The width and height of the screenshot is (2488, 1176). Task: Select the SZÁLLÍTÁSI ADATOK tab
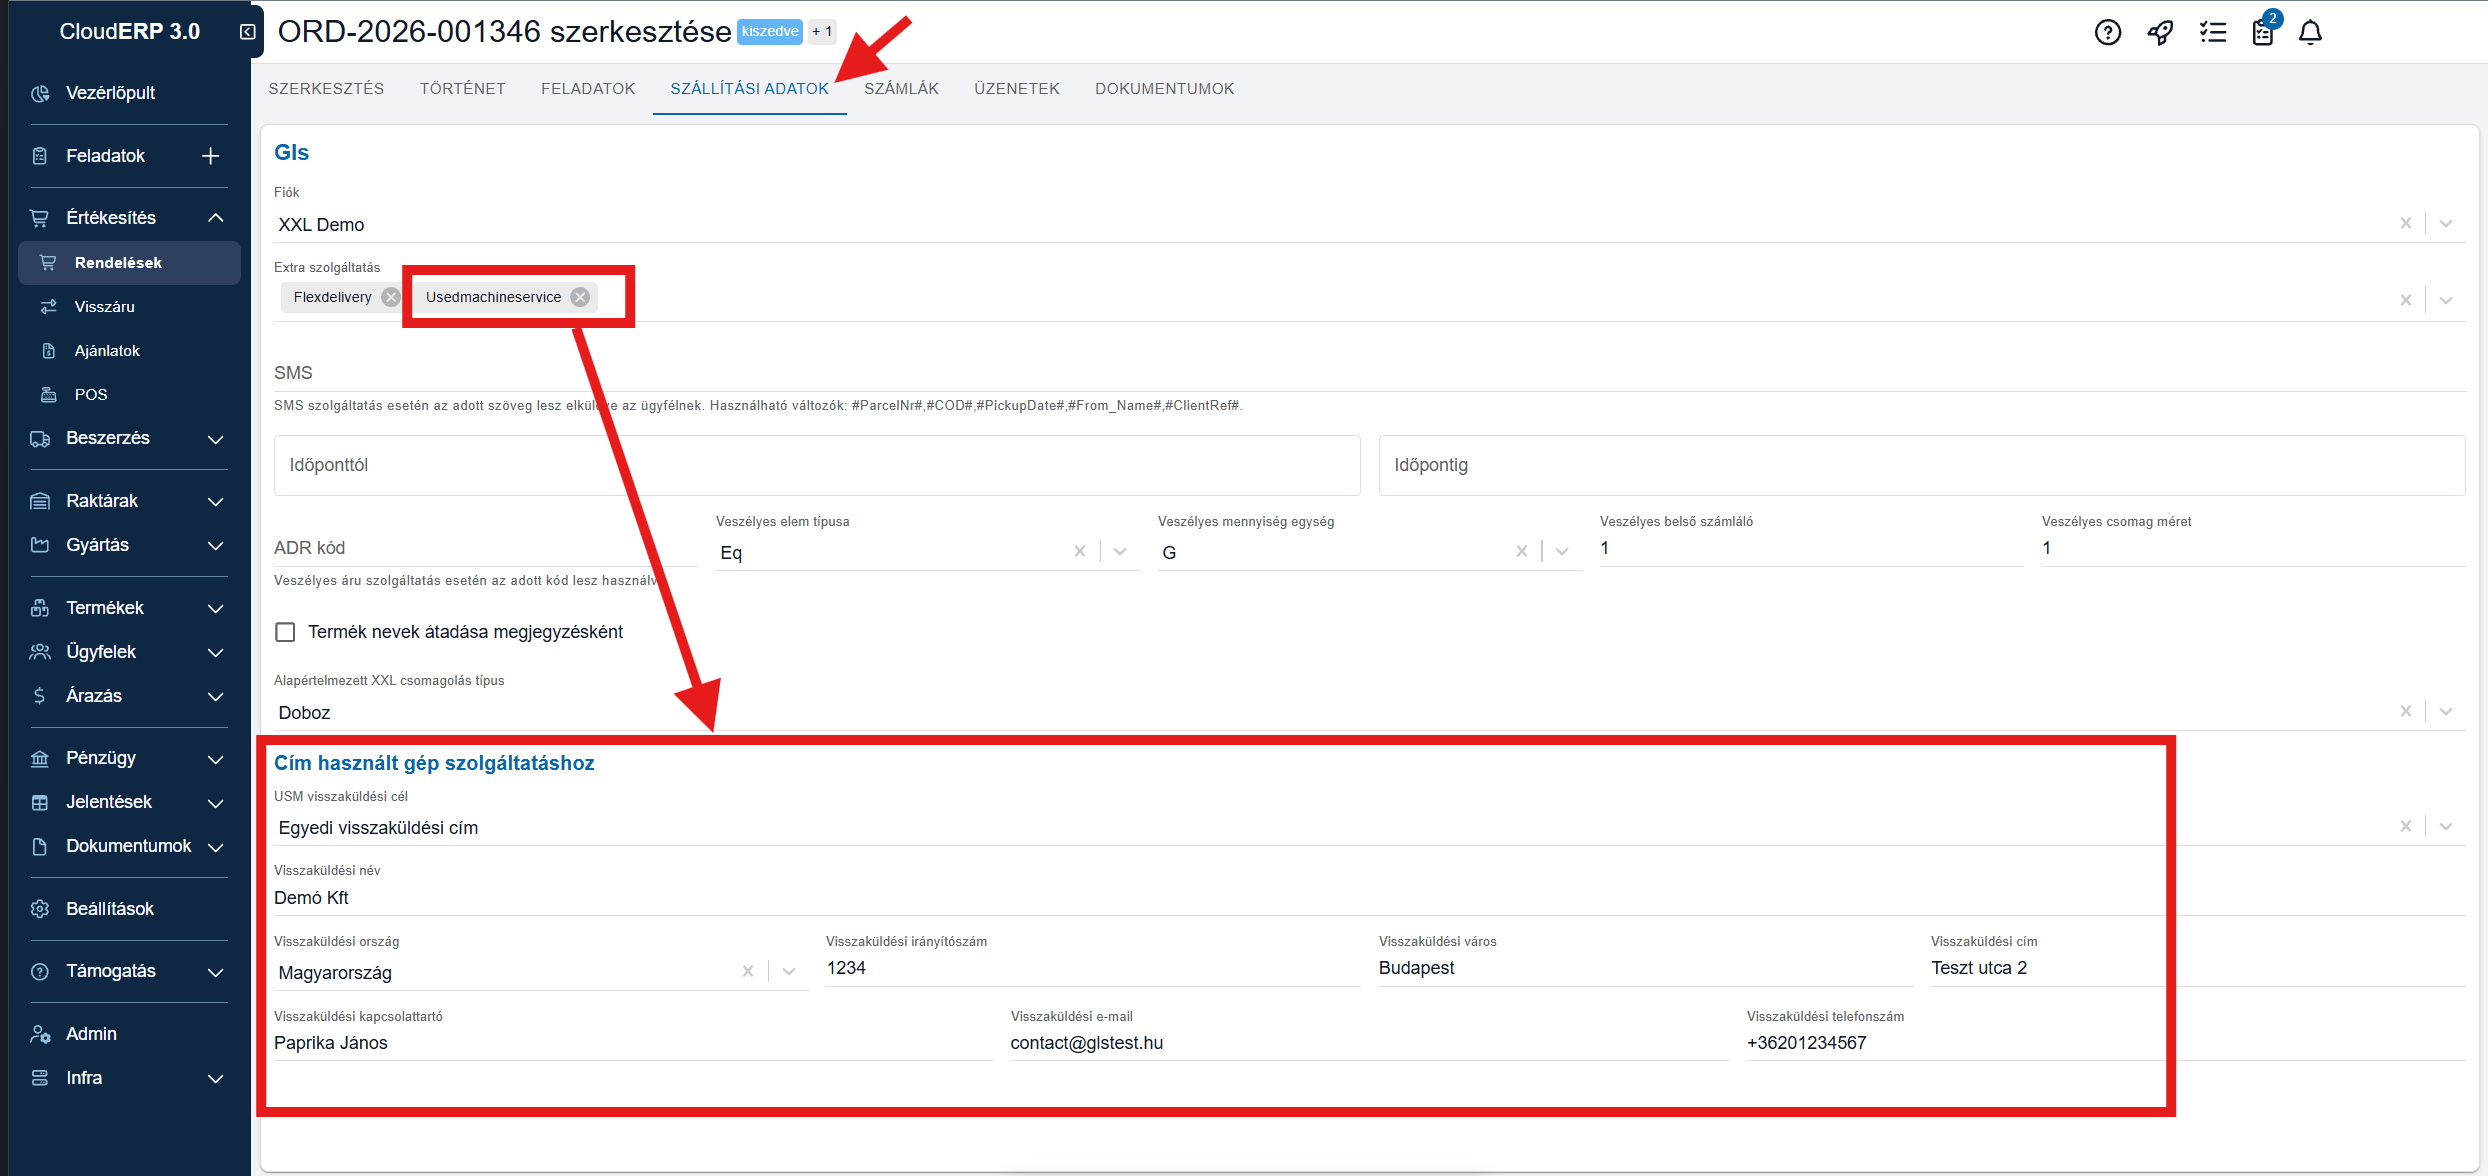tap(750, 89)
